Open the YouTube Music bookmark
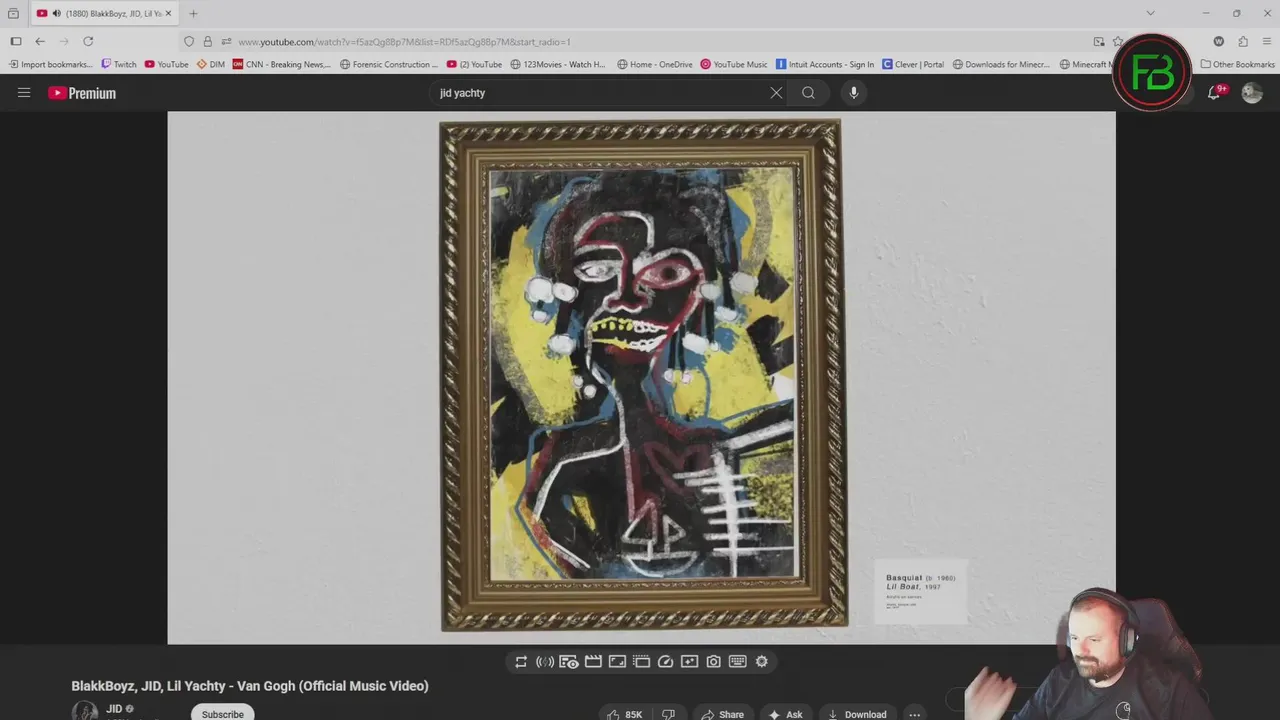Screen dimensions: 1280x720 point(734,64)
